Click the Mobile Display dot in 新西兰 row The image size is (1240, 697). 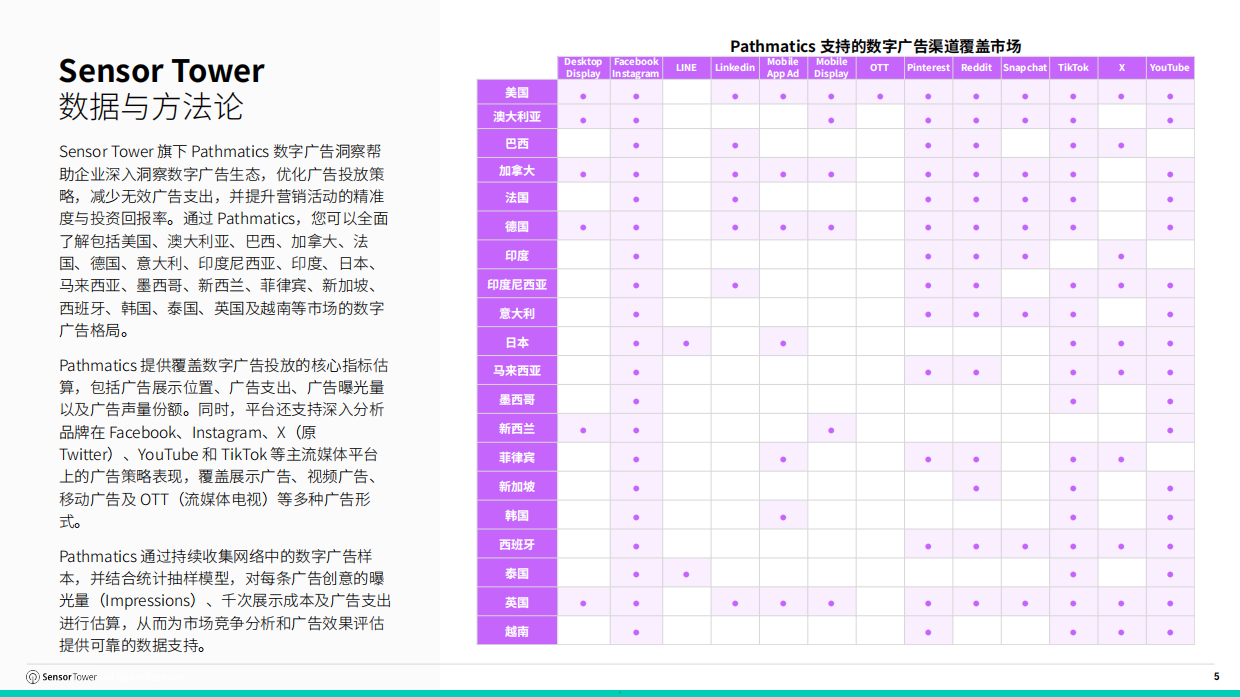pos(831,430)
